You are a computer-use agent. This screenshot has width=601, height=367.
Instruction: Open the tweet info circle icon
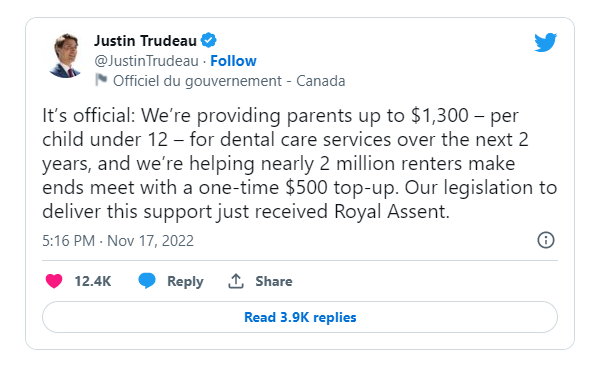click(546, 240)
